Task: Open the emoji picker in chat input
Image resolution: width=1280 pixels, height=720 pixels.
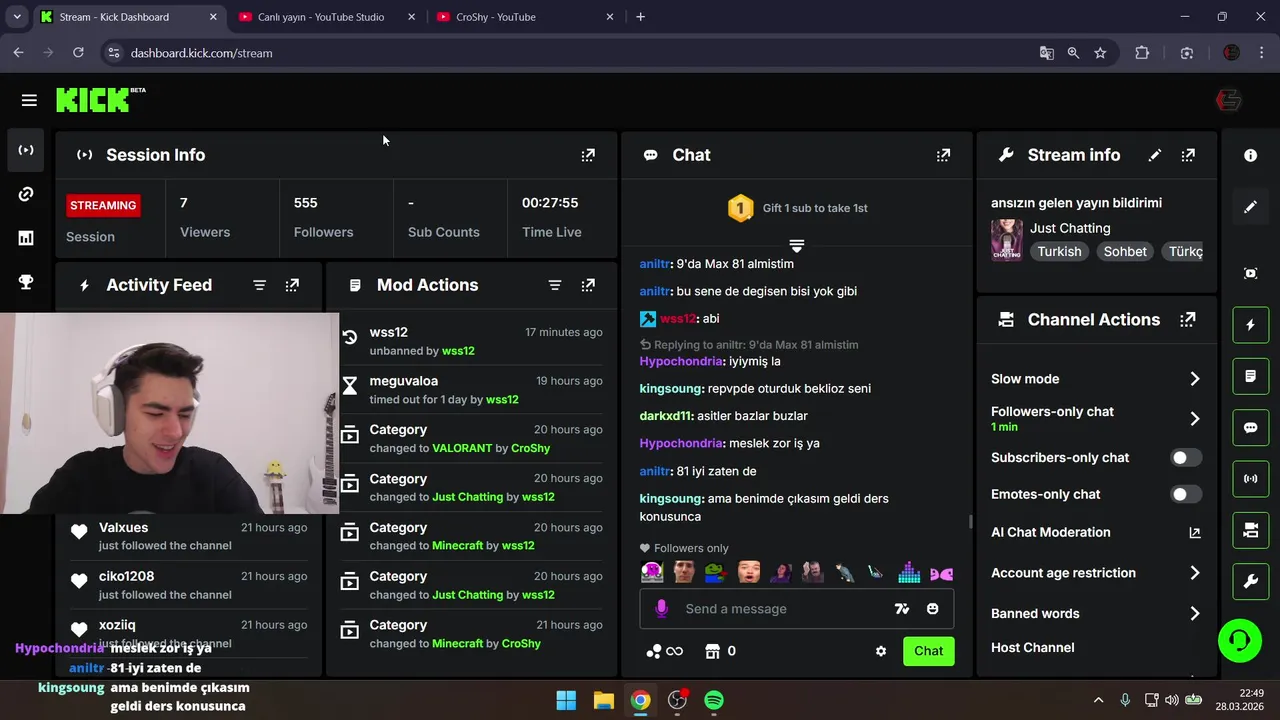Action: tap(932, 609)
